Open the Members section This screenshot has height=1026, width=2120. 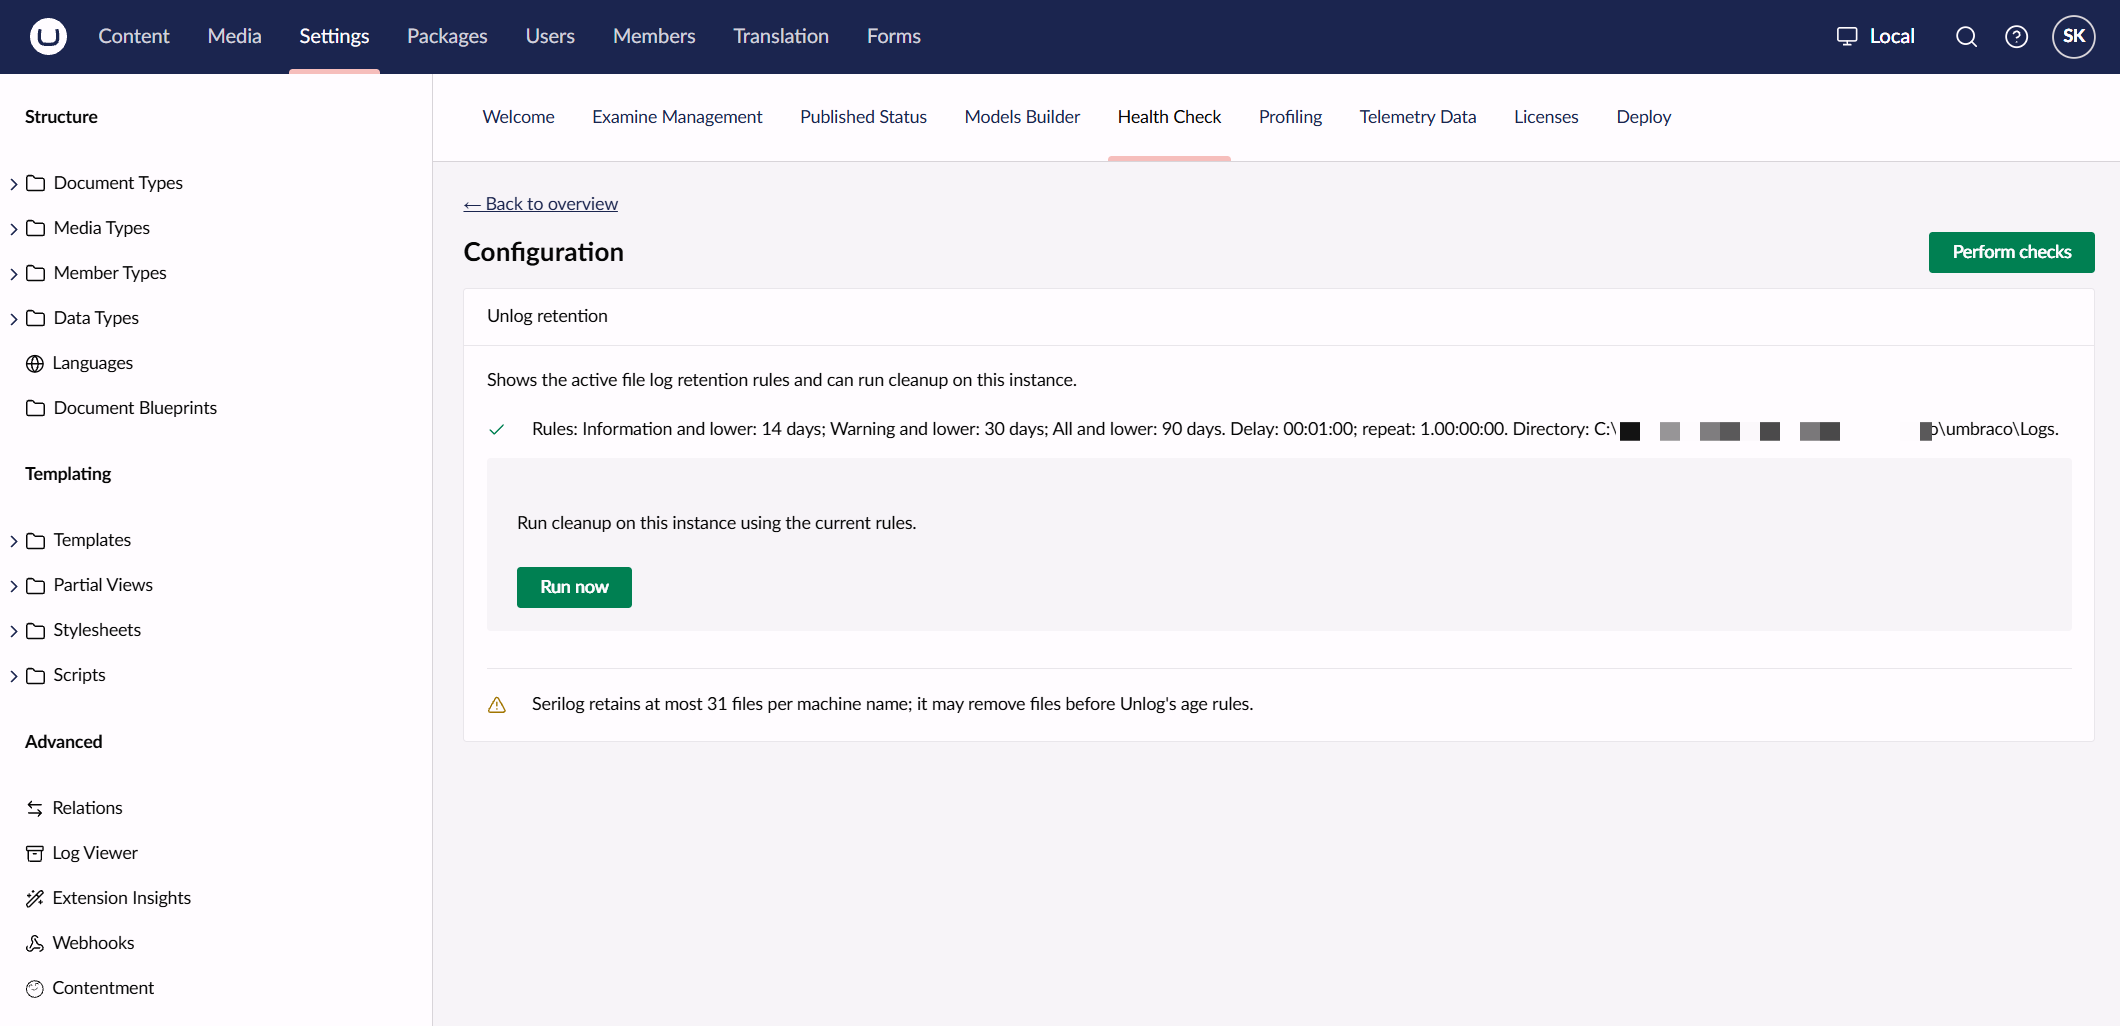(654, 36)
